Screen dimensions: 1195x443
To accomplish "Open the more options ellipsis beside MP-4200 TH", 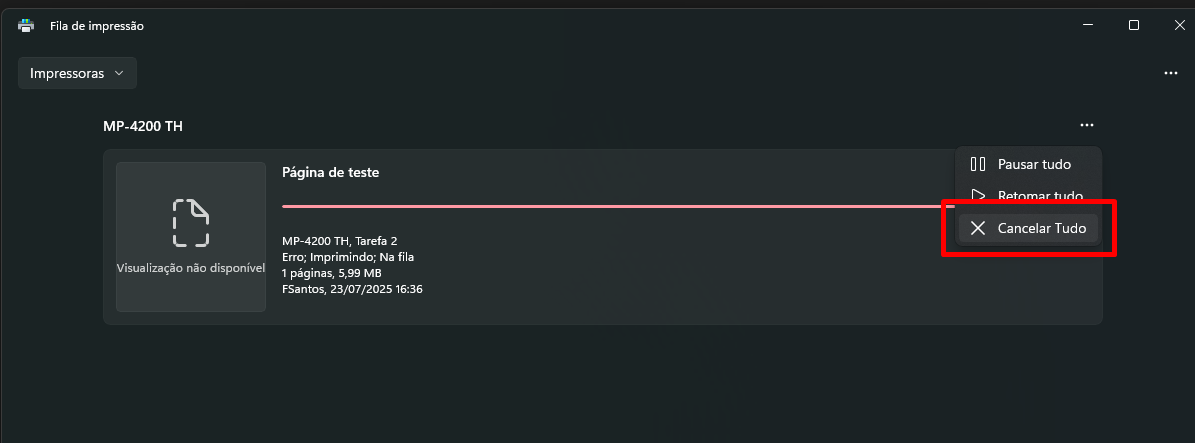I will coord(1087,126).
